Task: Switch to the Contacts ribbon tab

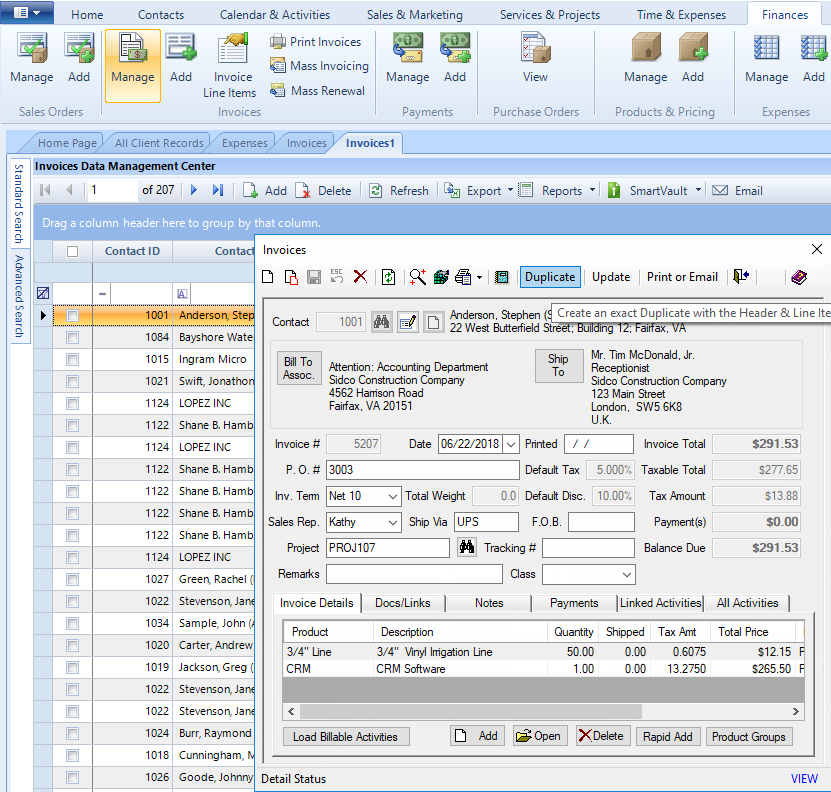Action: [x=161, y=15]
